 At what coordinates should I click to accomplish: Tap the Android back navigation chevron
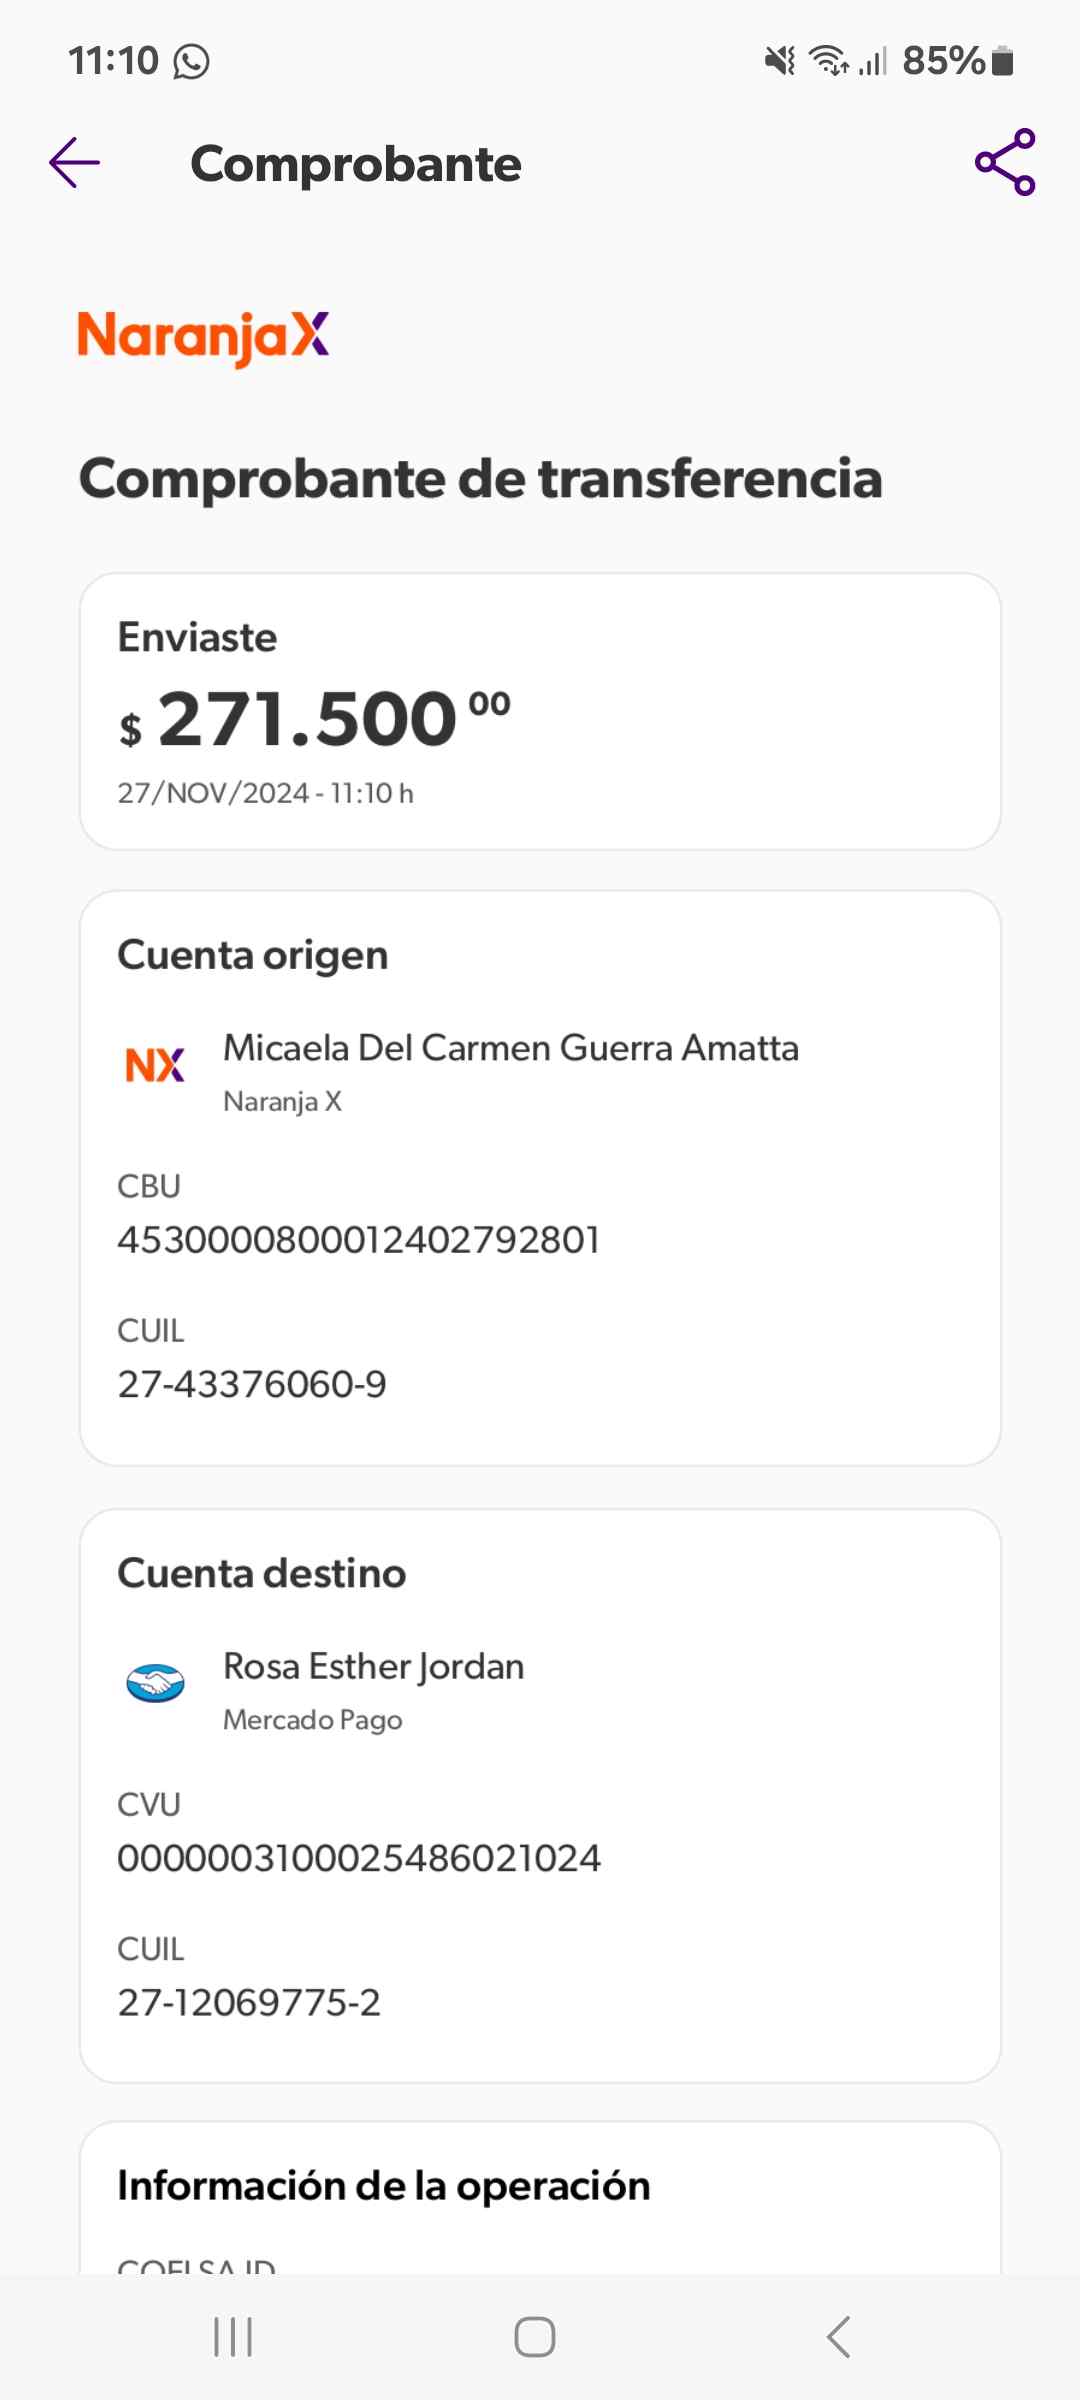click(839, 2337)
